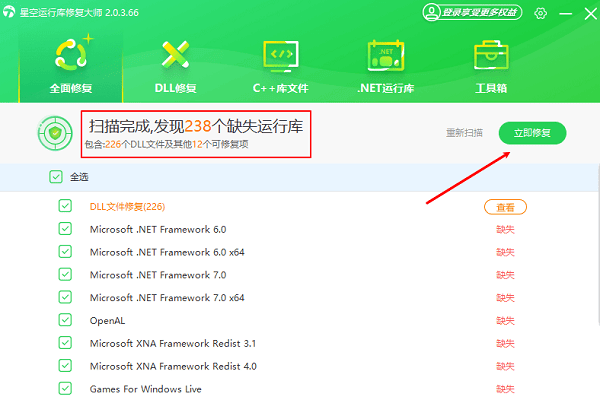Minimize the repair master window
Image resolution: width=600 pixels, height=400 pixels.
566,14
